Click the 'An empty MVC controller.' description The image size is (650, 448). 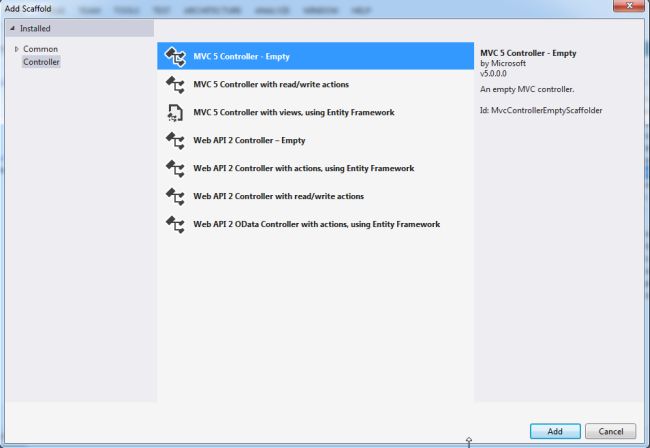pyautogui.click(x=527, y=90)
